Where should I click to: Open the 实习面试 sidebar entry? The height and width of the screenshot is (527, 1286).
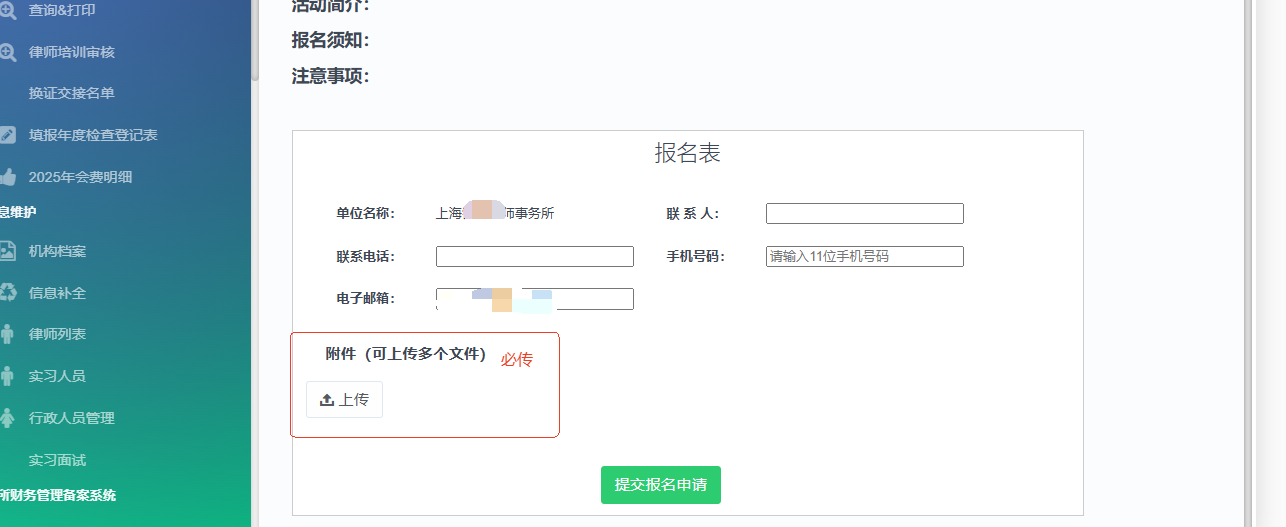pyautogui.click(x=57, y=460)
